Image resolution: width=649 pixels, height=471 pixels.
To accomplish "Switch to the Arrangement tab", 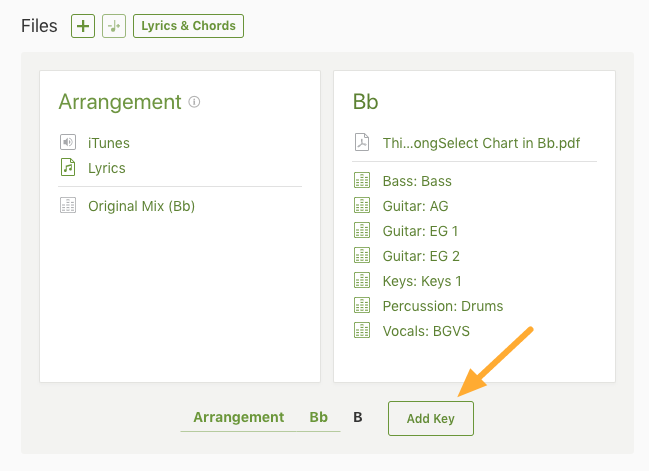I will (x=239, y=417).
